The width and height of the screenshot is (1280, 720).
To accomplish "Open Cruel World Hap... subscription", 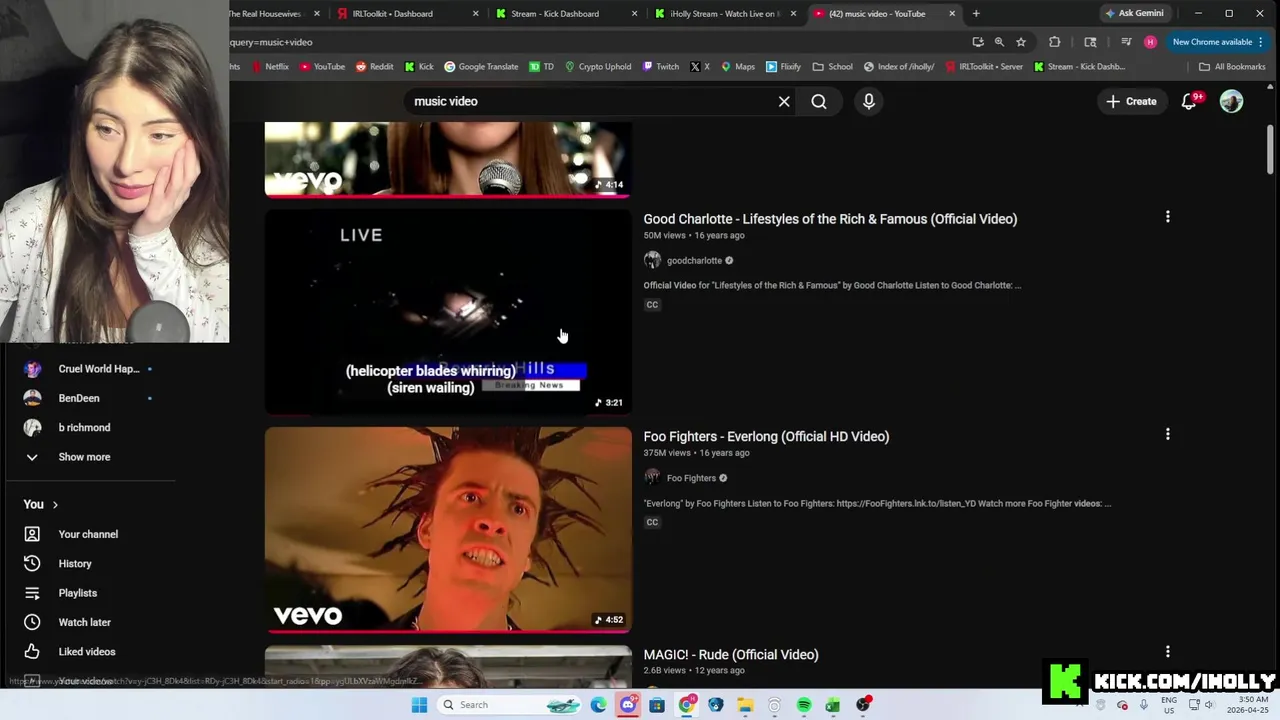I will pyautogui.click(x=99, y=369).
